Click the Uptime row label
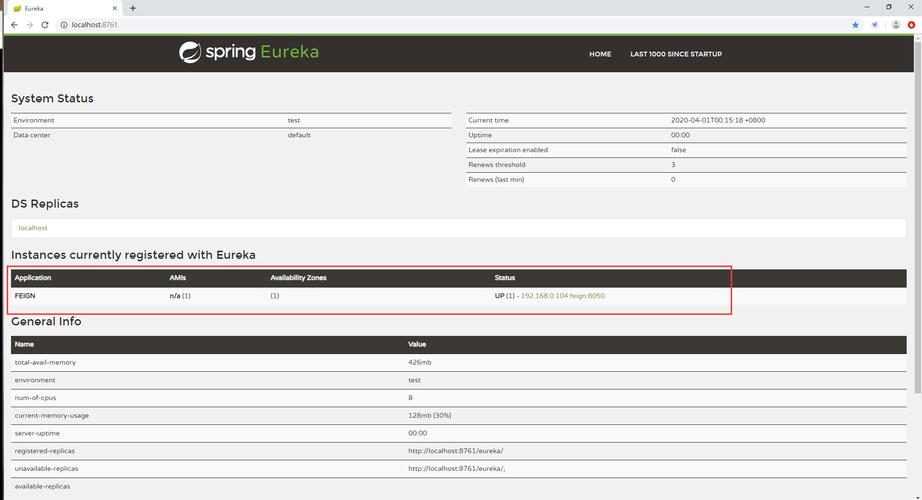The width and height of the screenshot is (922, 500). tap(480, 135)
